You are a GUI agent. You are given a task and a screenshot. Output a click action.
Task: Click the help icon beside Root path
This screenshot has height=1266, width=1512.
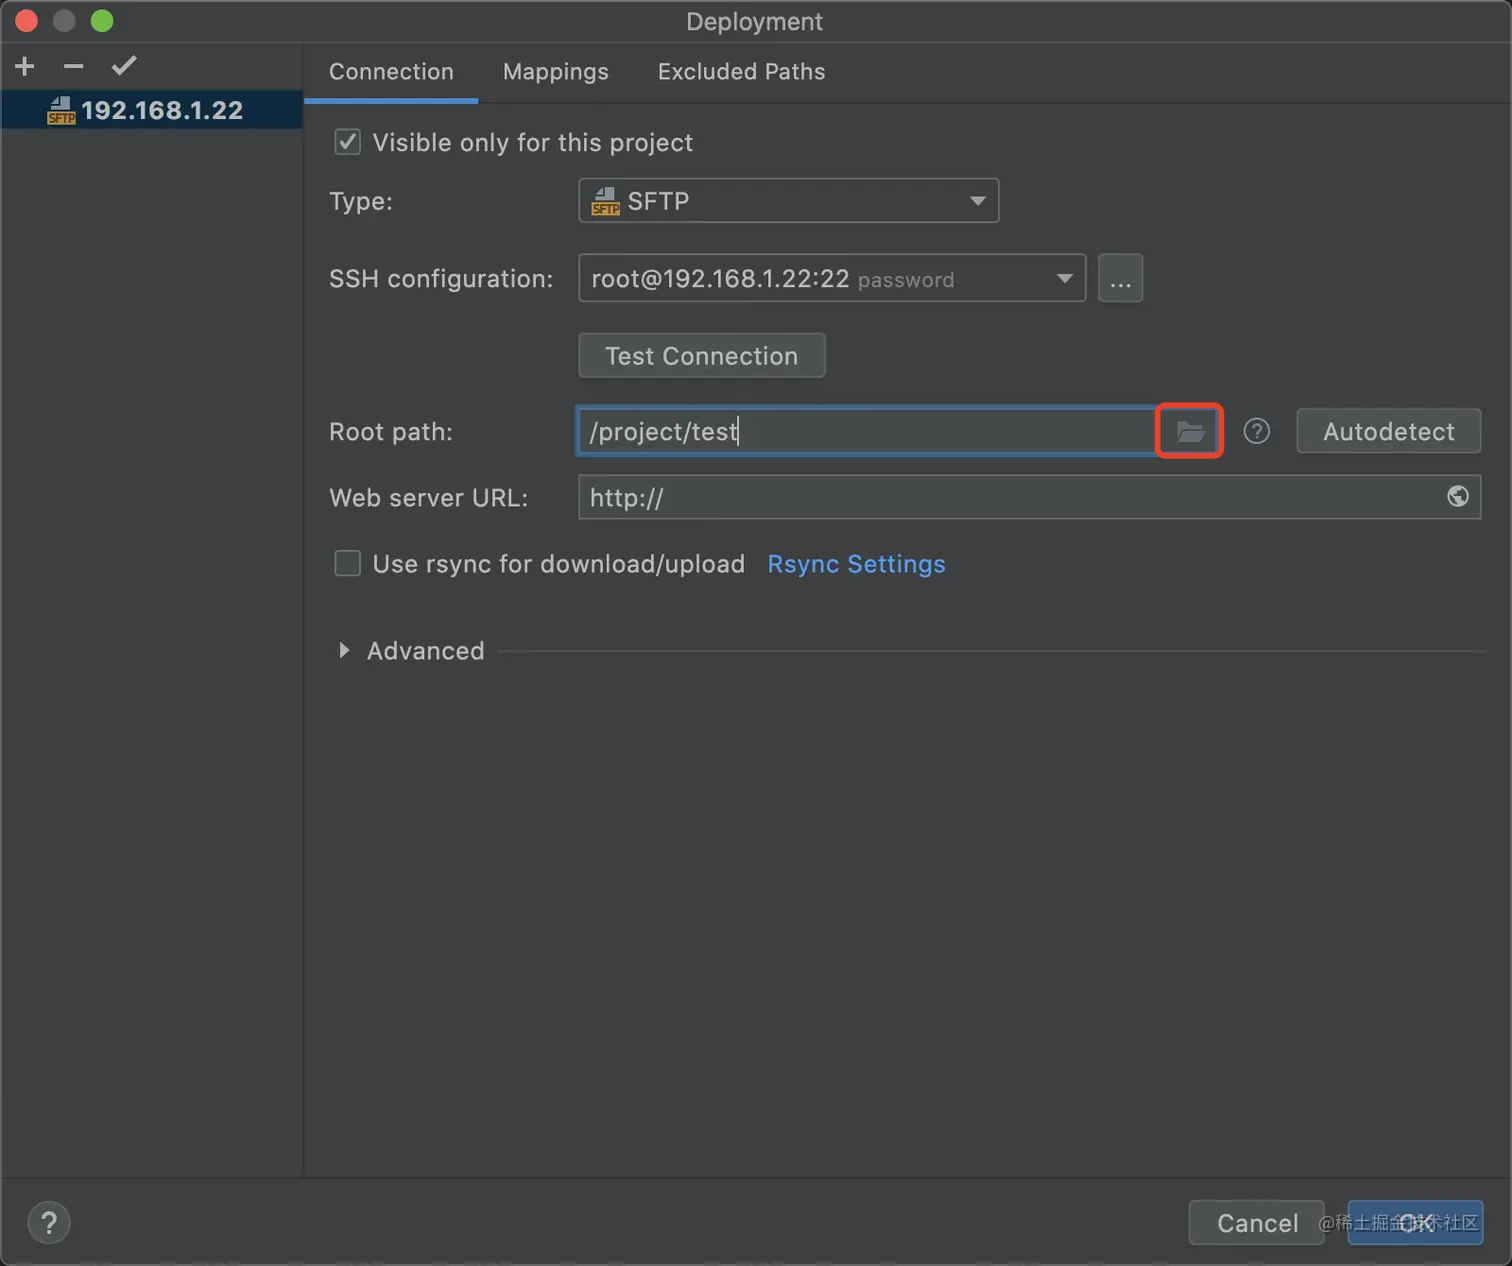pyautogui.click(x=1256, y=432)
